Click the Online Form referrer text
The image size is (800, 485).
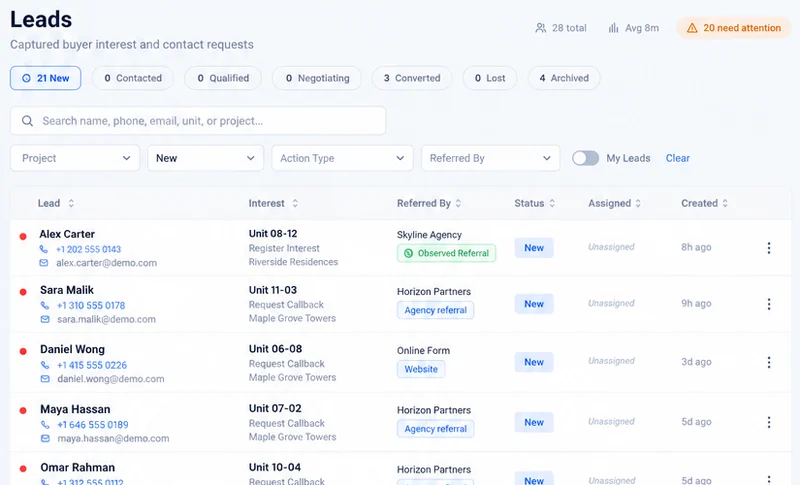point(423,350)
